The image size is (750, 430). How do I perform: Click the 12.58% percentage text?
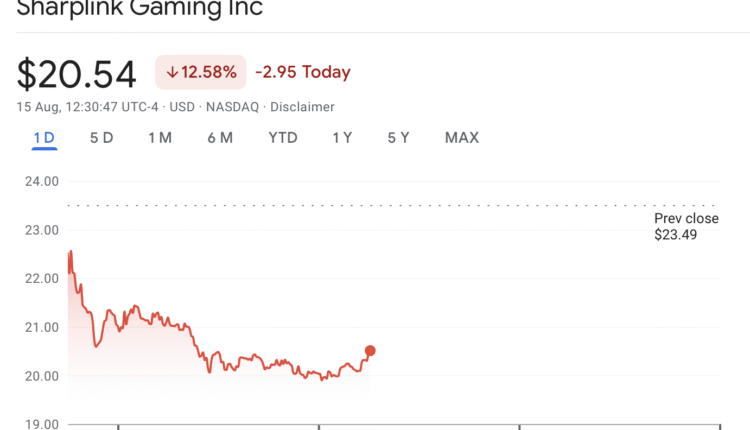click(x=209, y=72)
